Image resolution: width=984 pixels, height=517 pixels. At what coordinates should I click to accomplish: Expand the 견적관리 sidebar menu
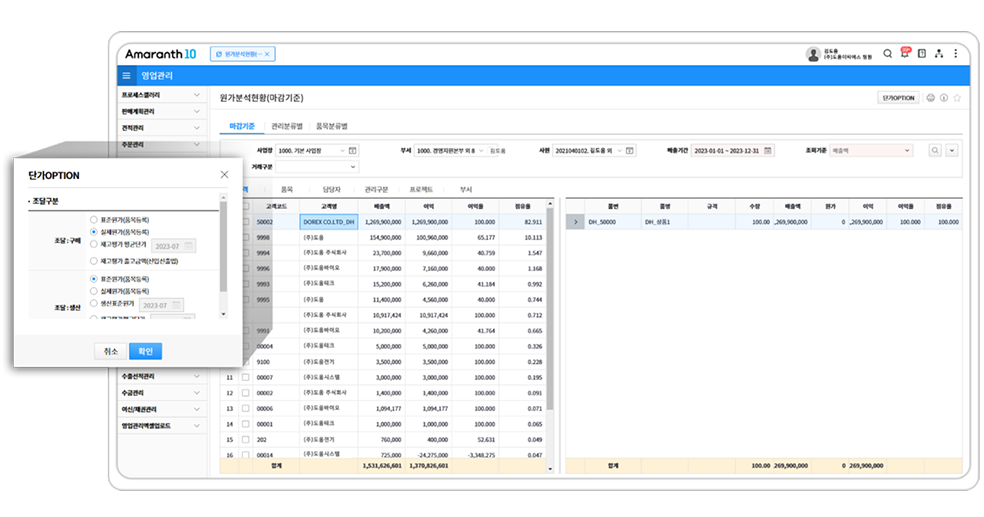click(161, 127)
